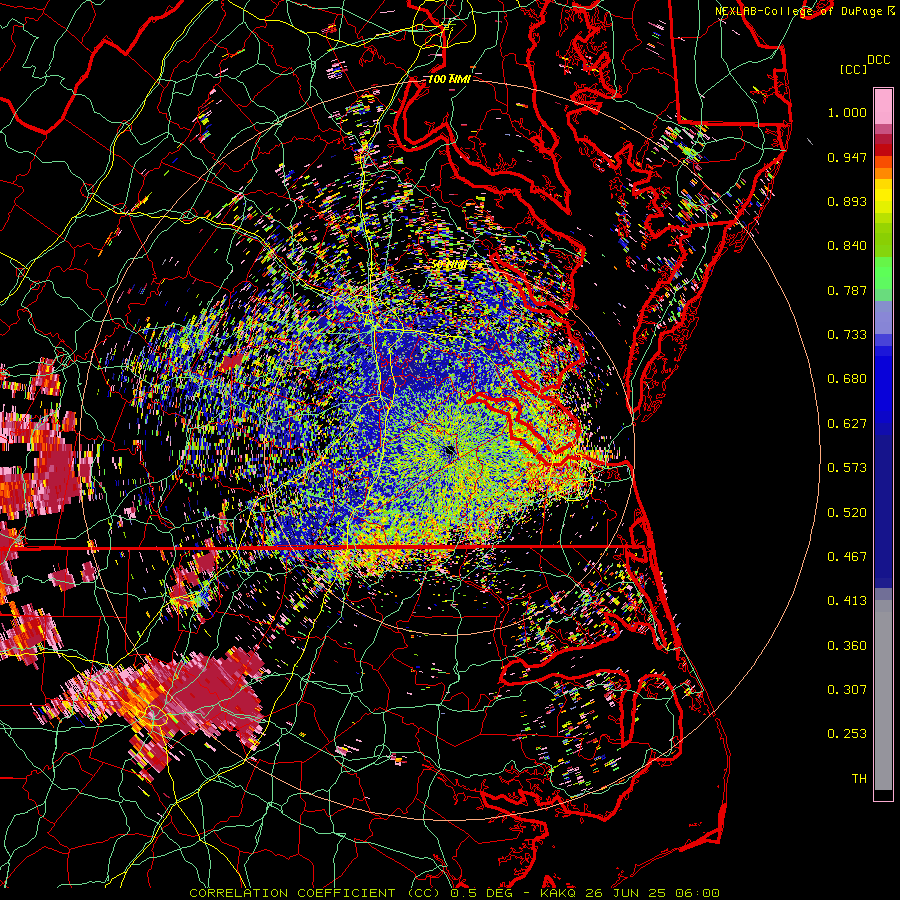Click the [CC] units label
This screenshot has height=900, width=900.
(x=853, y=69)
